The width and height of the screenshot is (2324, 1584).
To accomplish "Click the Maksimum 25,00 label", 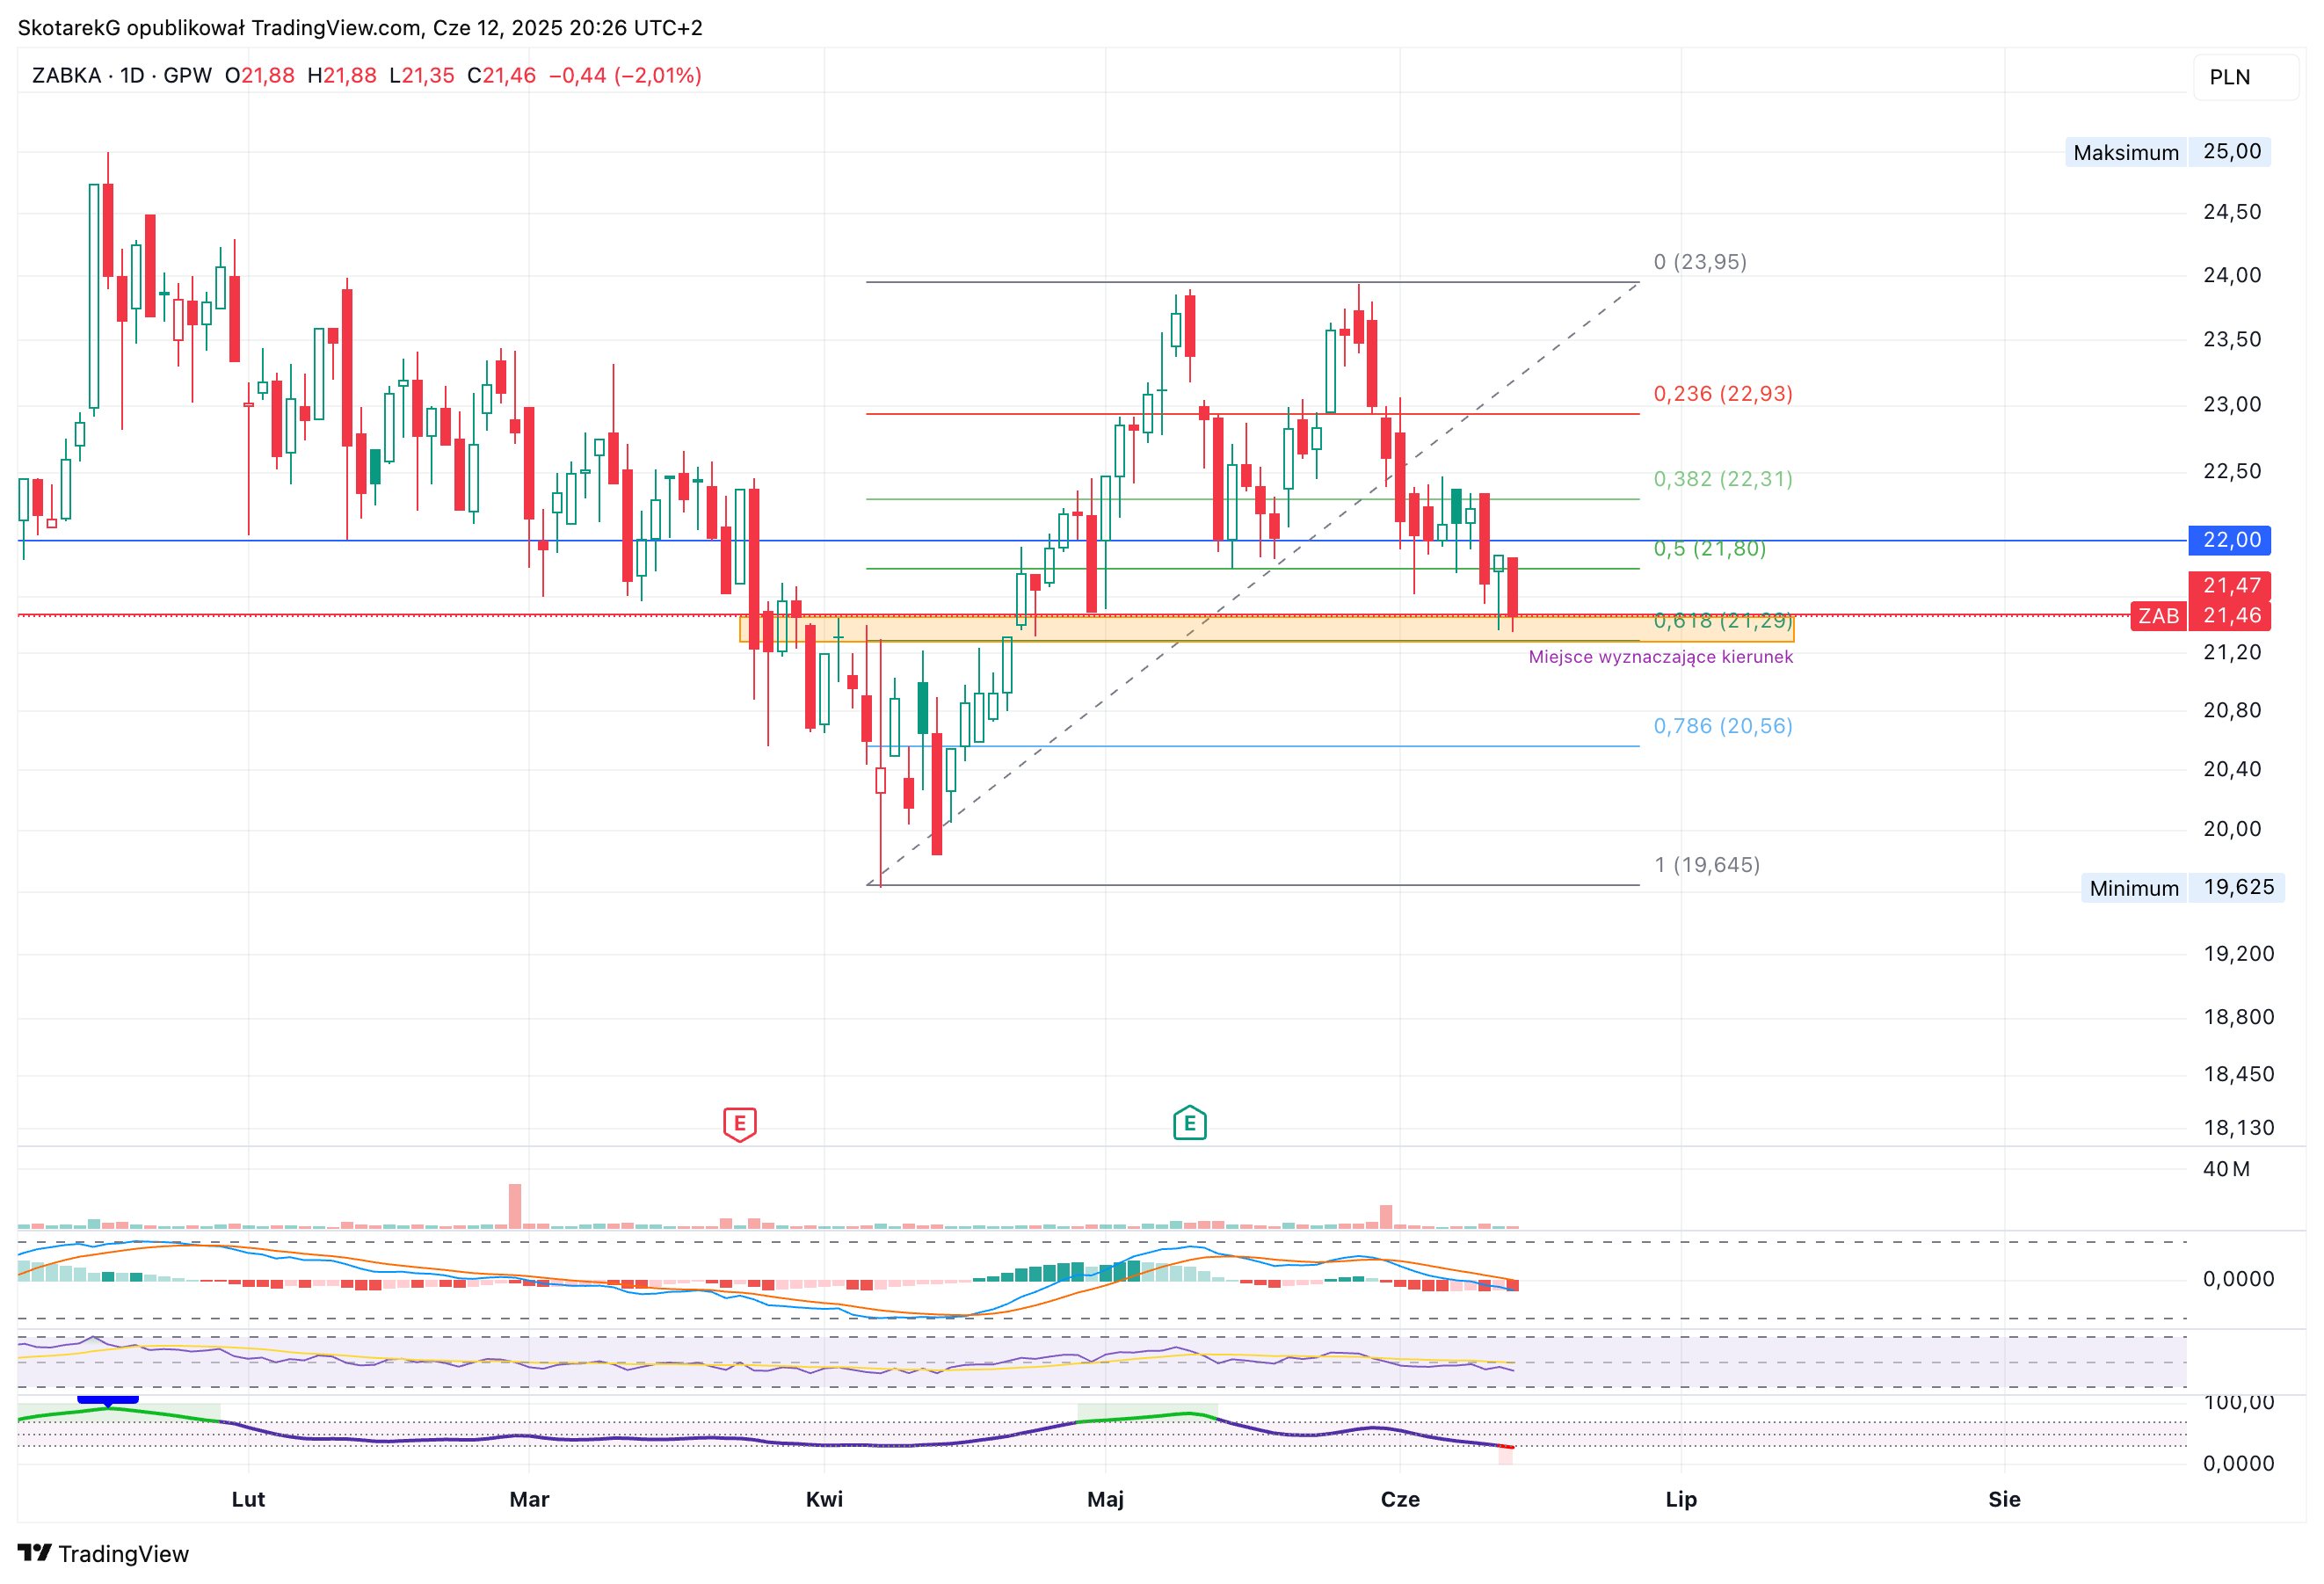I will click(2168, 152).
